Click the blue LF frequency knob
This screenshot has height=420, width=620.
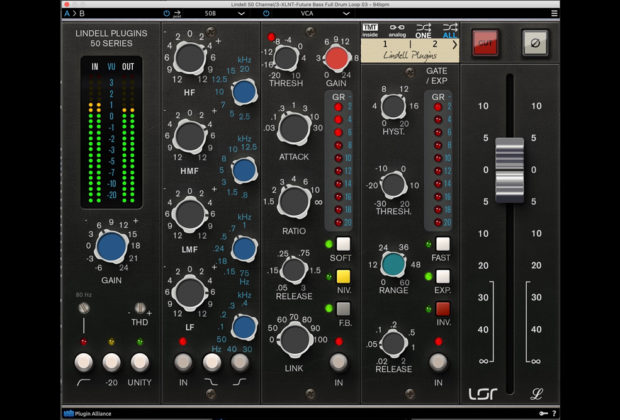click(x=244, y=327)
